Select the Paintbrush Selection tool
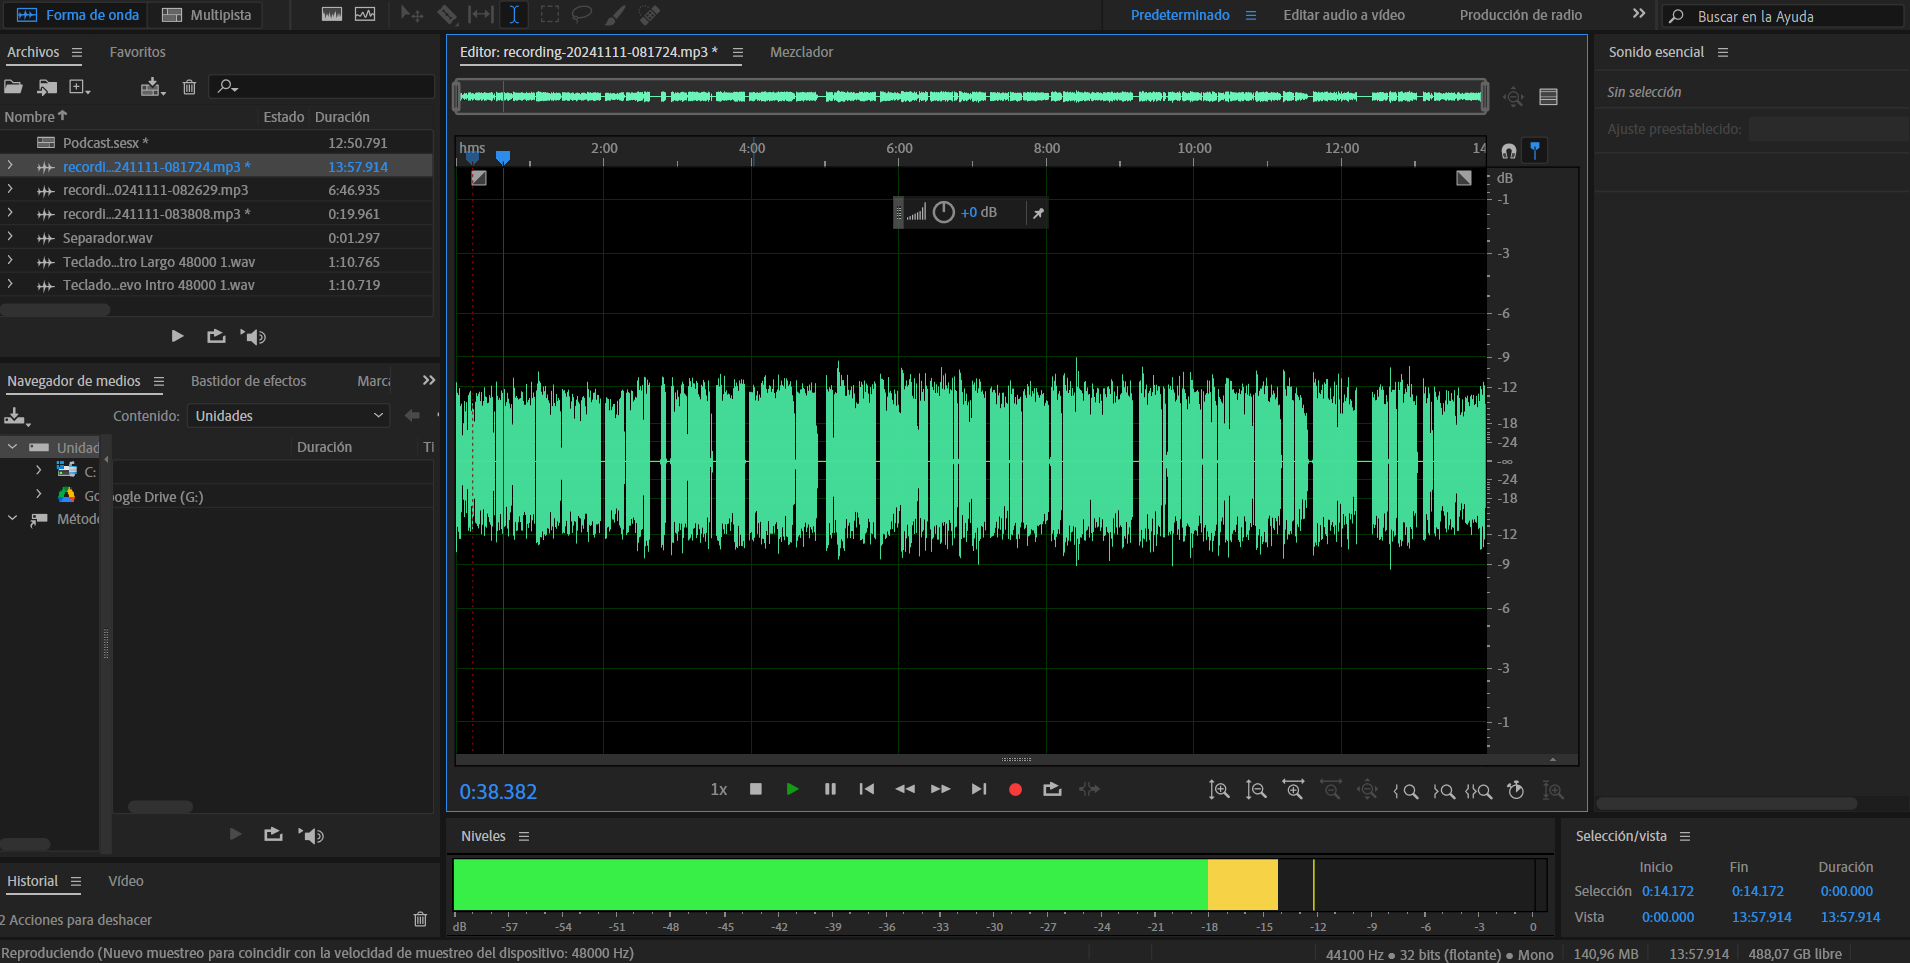 pyautogui.click(x=616, y=15)
